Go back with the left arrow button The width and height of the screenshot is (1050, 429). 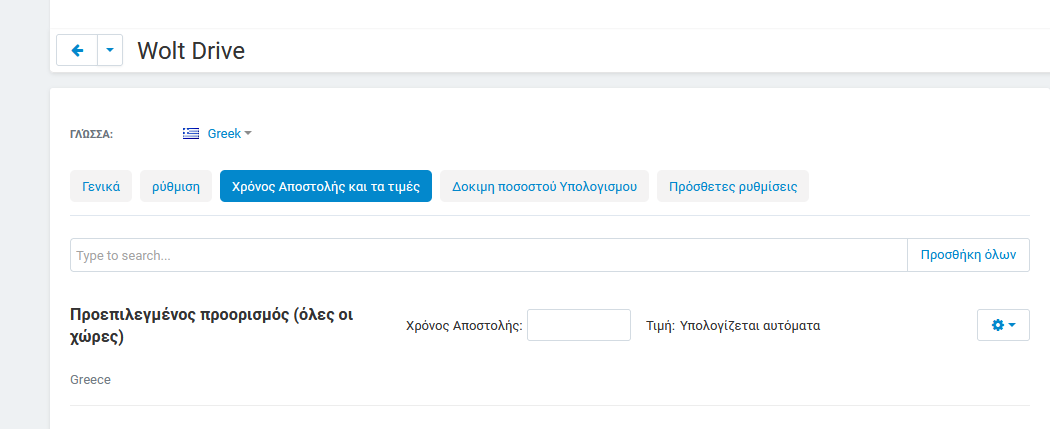[x=77, y=50]
